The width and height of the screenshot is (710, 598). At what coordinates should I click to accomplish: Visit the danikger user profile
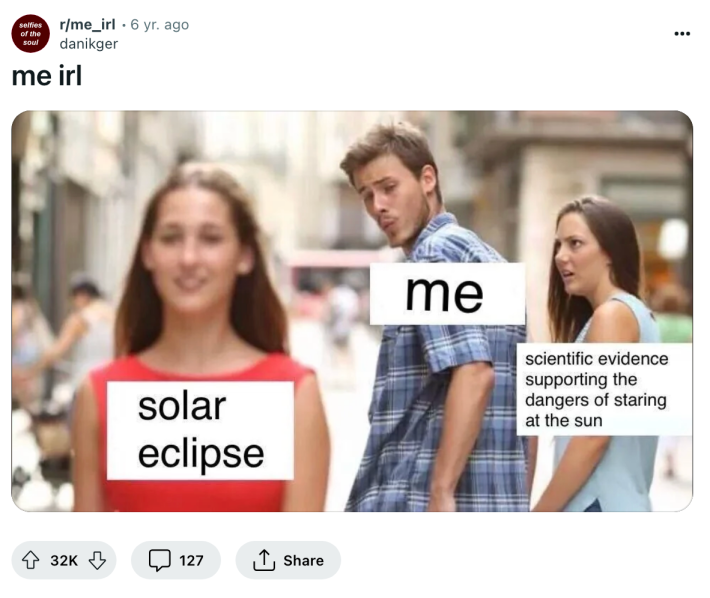point(88,44)
